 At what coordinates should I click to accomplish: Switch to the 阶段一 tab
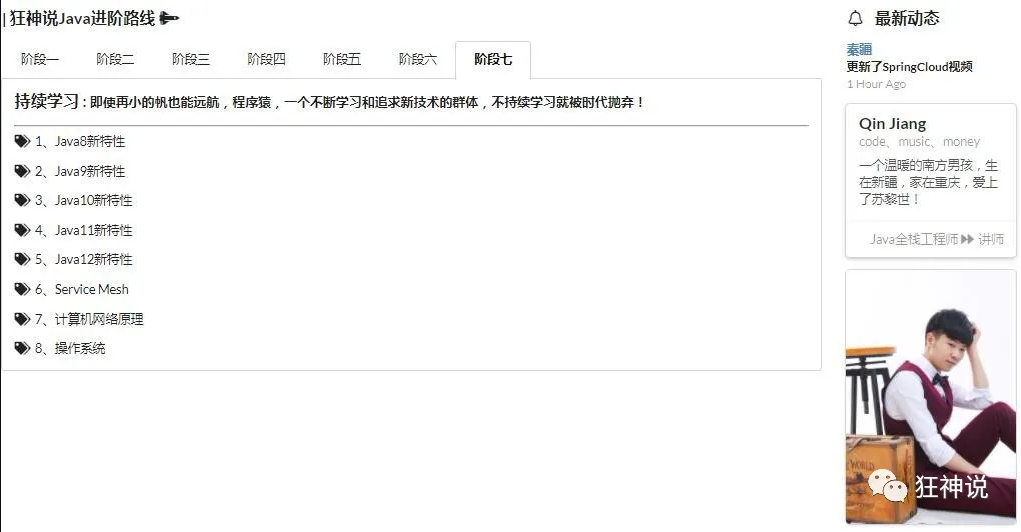pyautogui.click(x=40, y=59)
